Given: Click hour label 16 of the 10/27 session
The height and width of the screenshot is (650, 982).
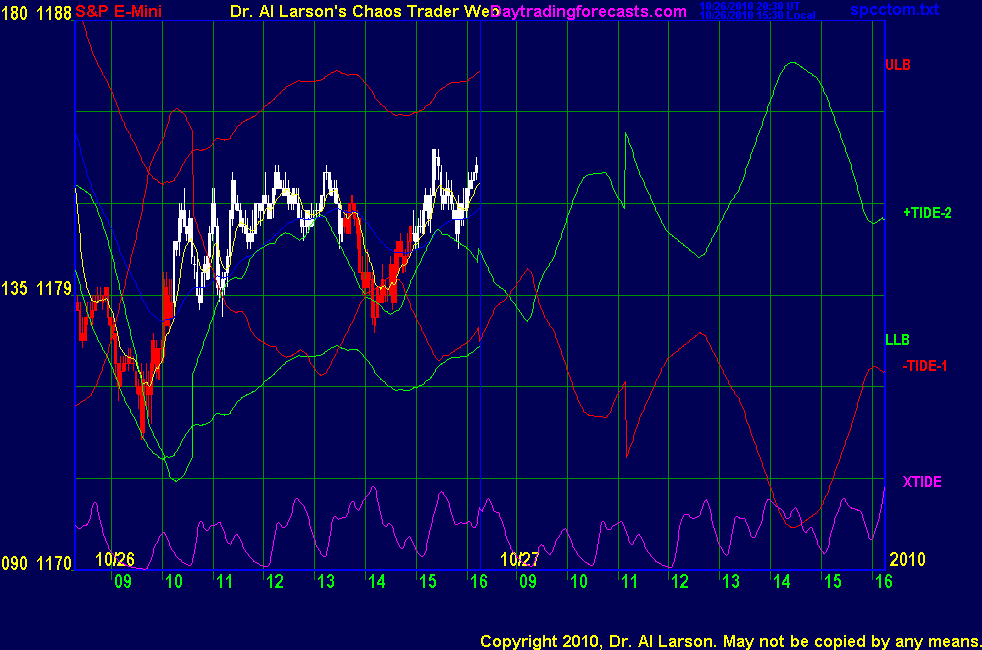Looking at the screenshot, I should click(884, 582).
